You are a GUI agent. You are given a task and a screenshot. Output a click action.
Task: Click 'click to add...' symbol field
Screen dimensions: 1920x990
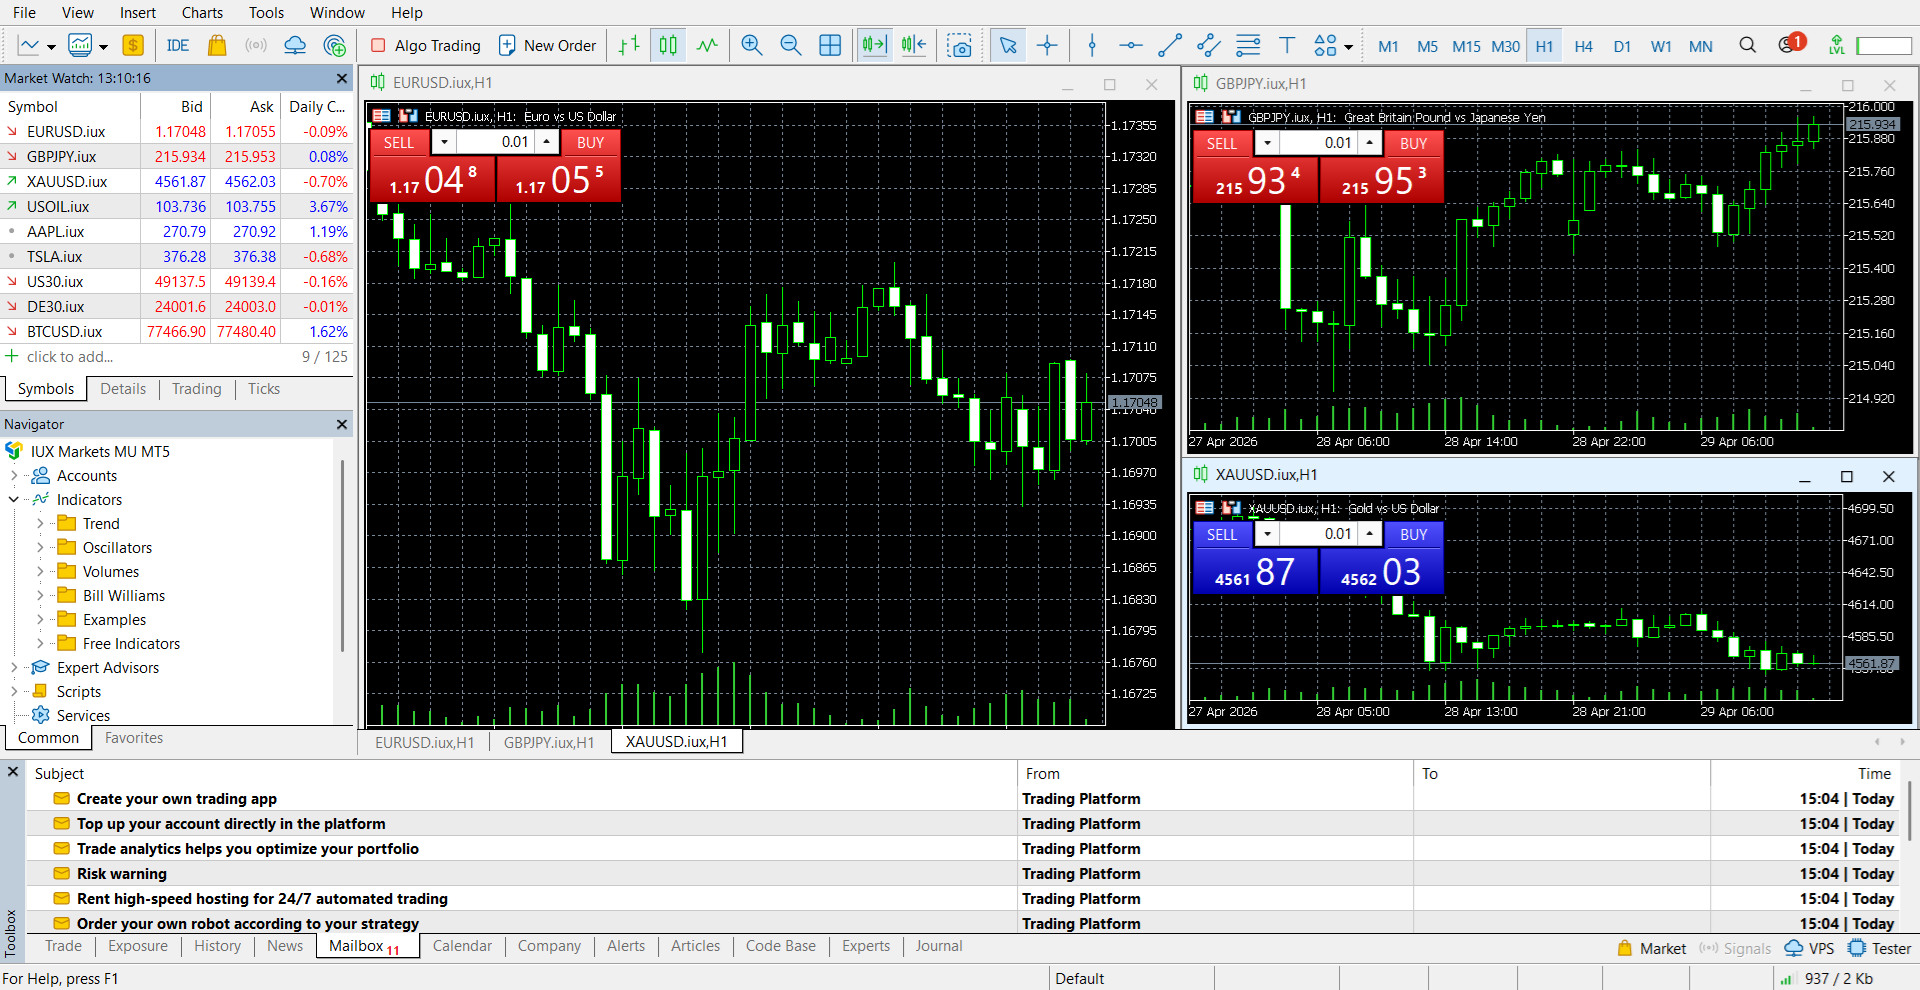[x=70, y=357]
